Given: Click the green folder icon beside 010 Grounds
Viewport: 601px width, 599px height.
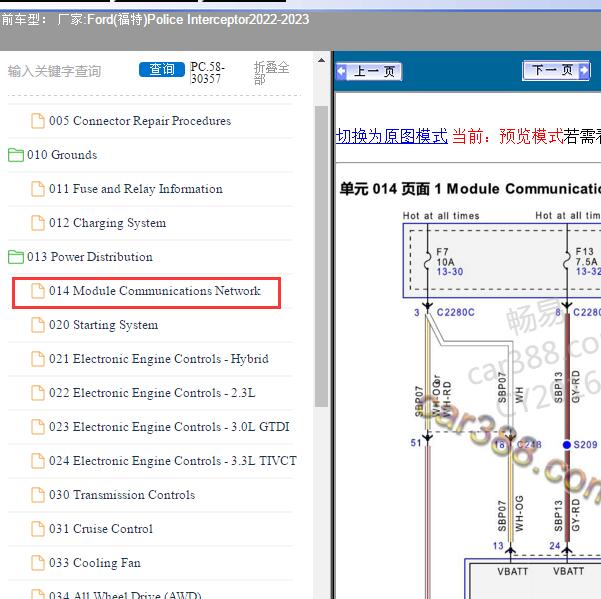Looking at the screenshot, I should (x=16, y=155).
